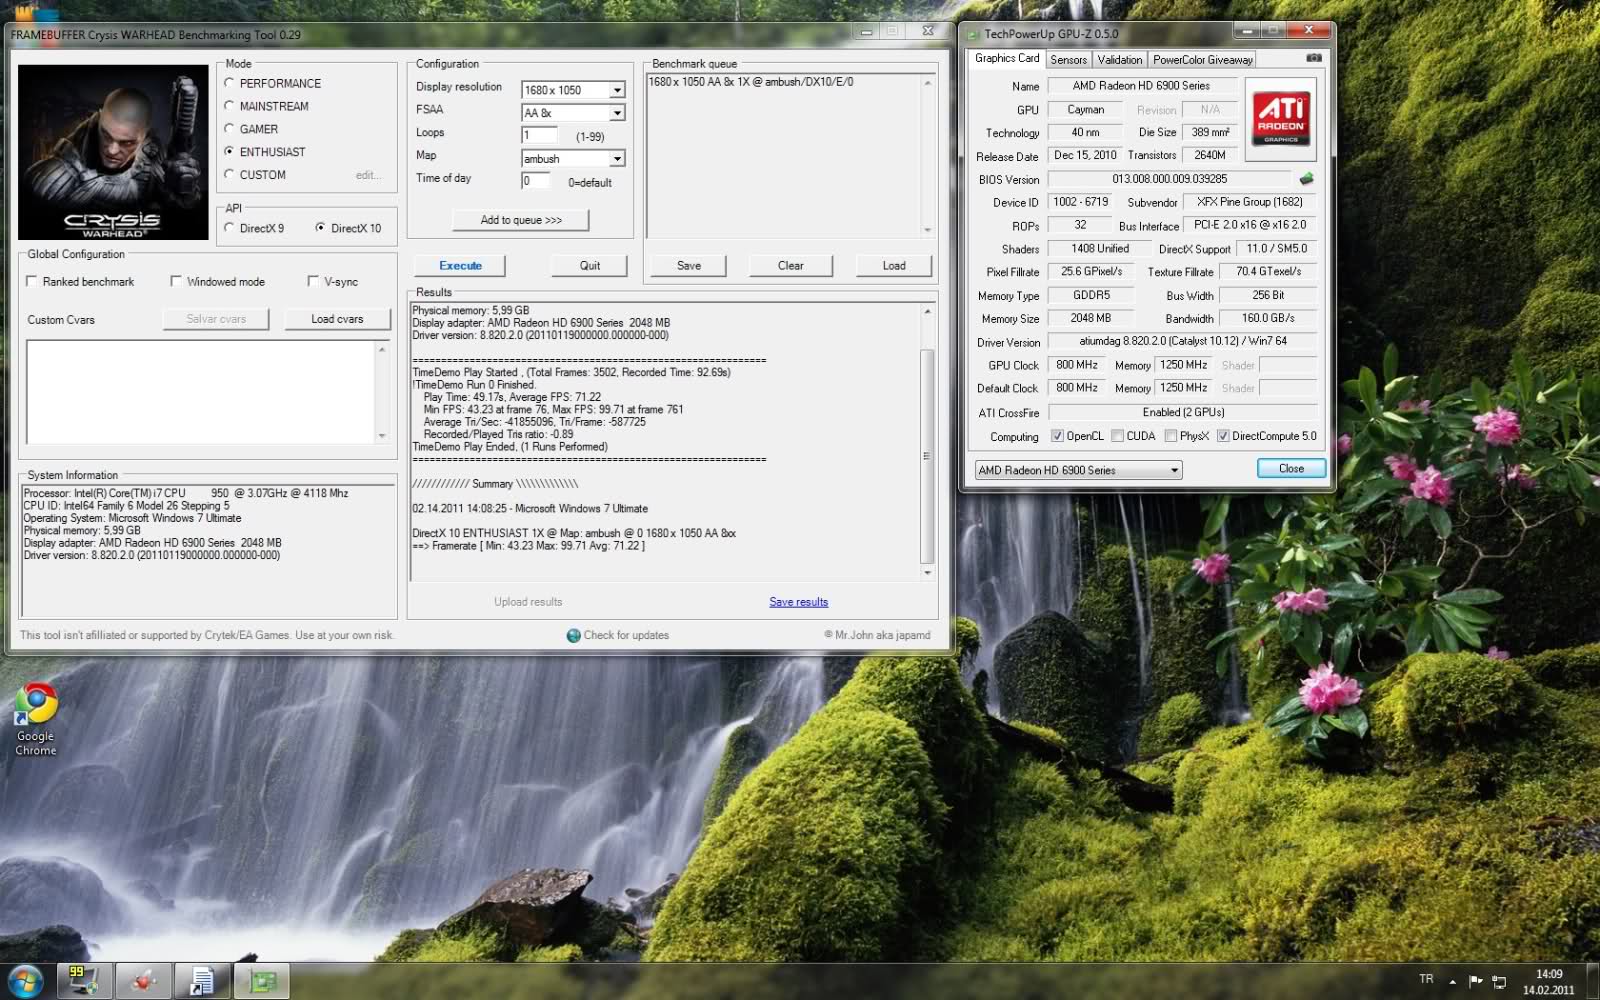
Task: Select PERFORMANCE mode radio button
Action: point(229,83)
